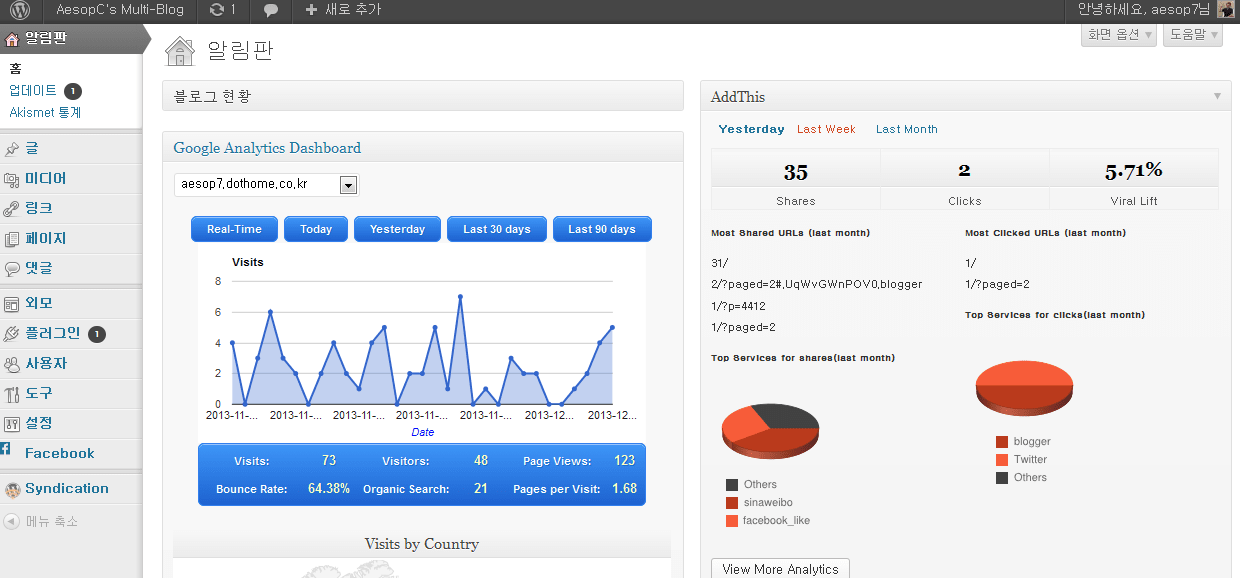Click the home icon in 알림판 menu header
Screen dimensions: 1240x578
click(12, 40)
